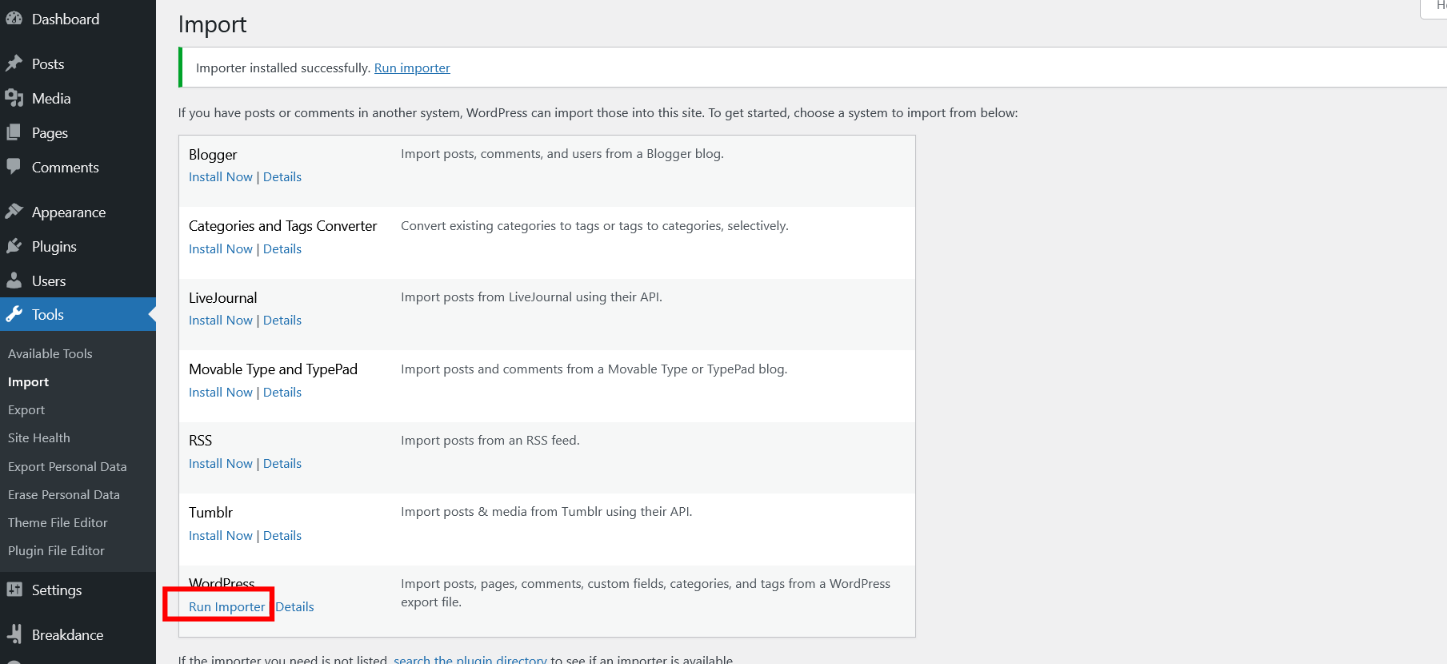The image size is (1447, 664).
Task: Click Install Now for Blogger importer
Action: pos(221,177)
